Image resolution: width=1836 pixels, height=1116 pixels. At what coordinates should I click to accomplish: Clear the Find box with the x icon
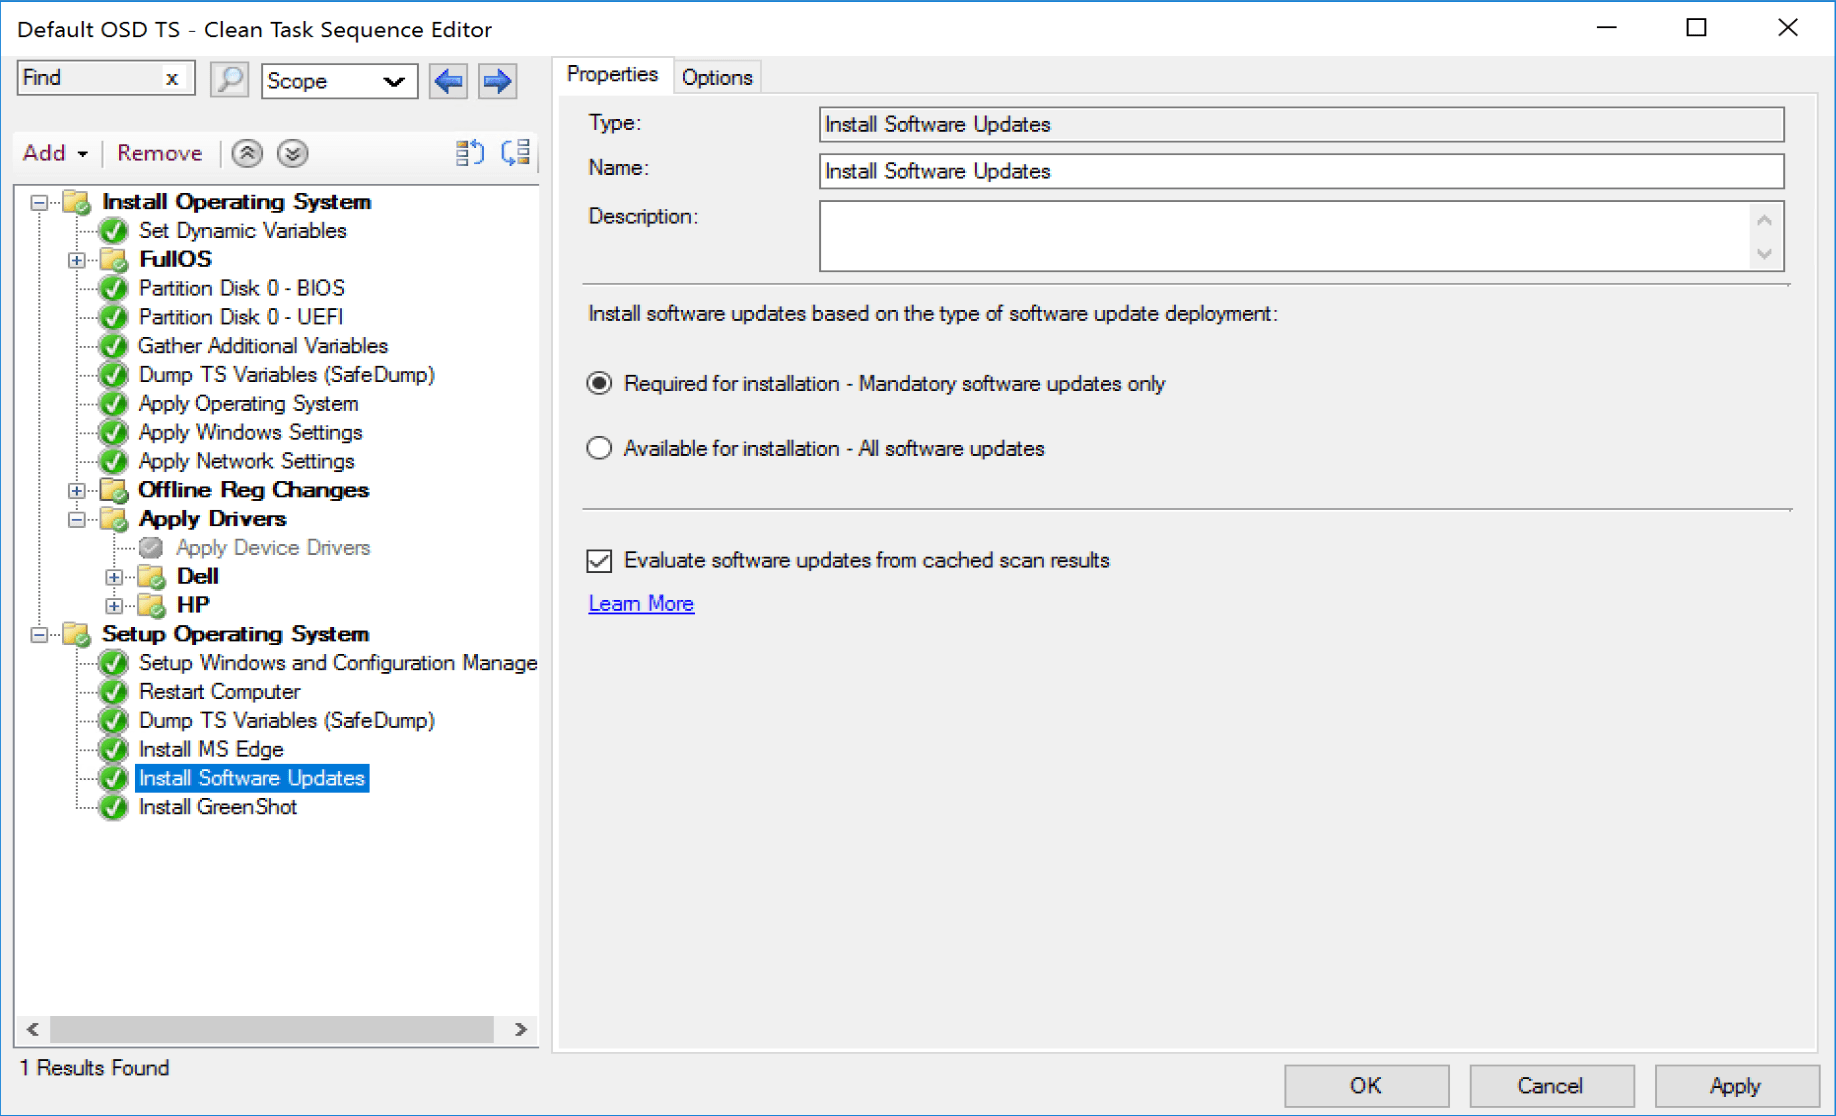pos(173,77)
